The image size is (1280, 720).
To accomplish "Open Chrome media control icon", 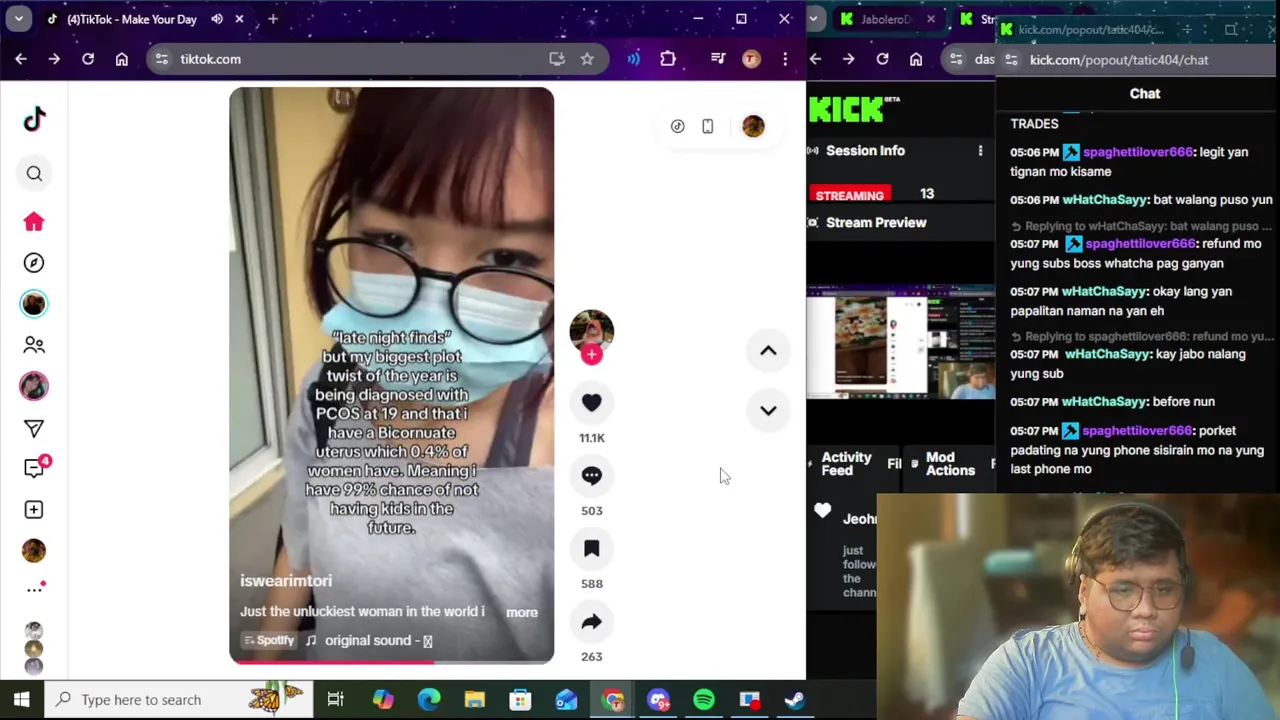I will click(x=718, y=59).
